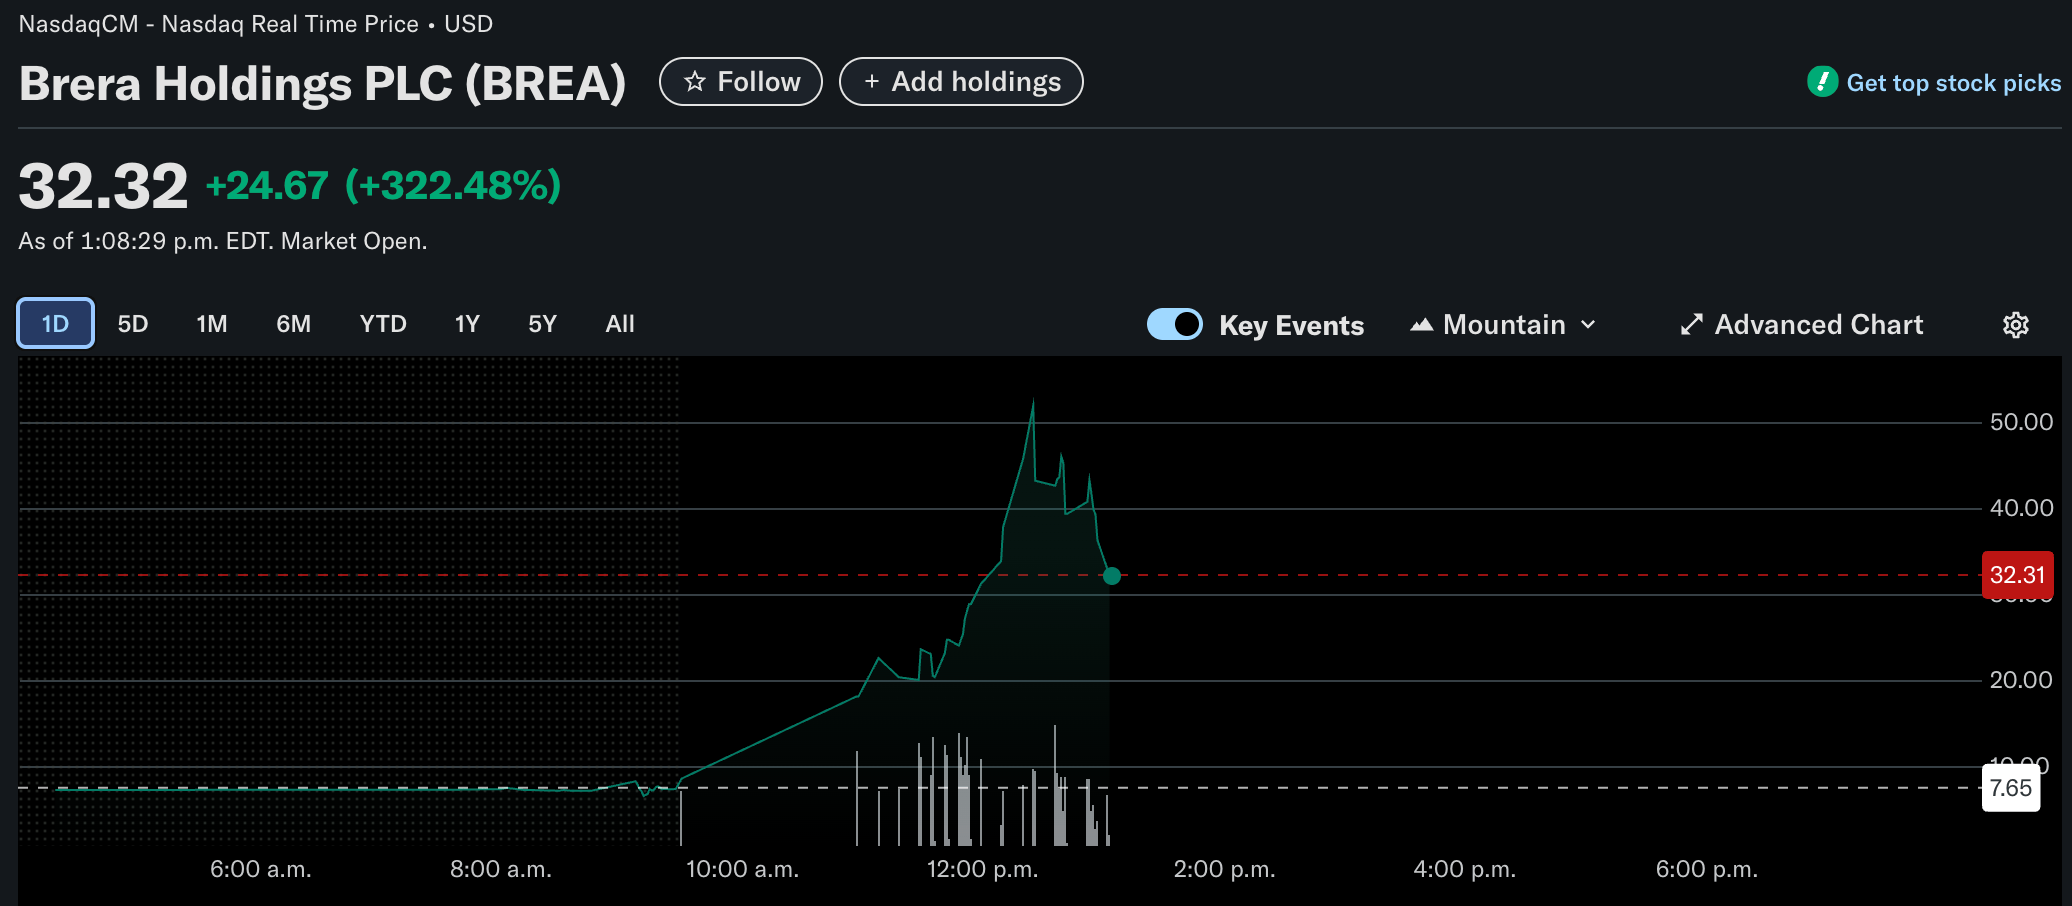Open chart settings gear icon
Screen dimensions: 2072x906
point(2015,325)
